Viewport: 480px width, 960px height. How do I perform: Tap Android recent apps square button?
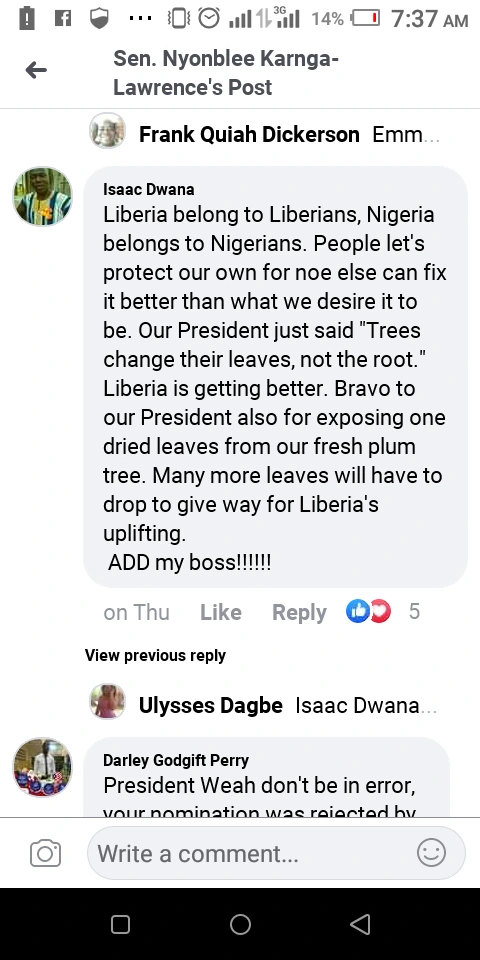click(x=120, y=924)
